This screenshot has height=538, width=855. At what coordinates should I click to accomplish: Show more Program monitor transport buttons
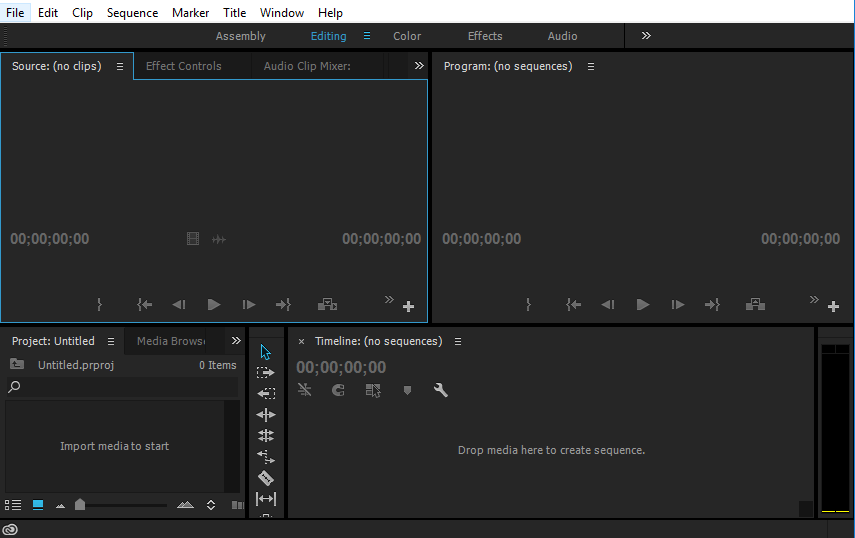[x=814, y=299]
